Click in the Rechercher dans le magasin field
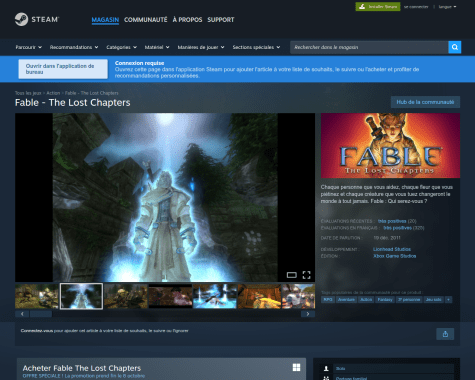Image resolution: width=475 pixels, height=380 pixels. 369,47
